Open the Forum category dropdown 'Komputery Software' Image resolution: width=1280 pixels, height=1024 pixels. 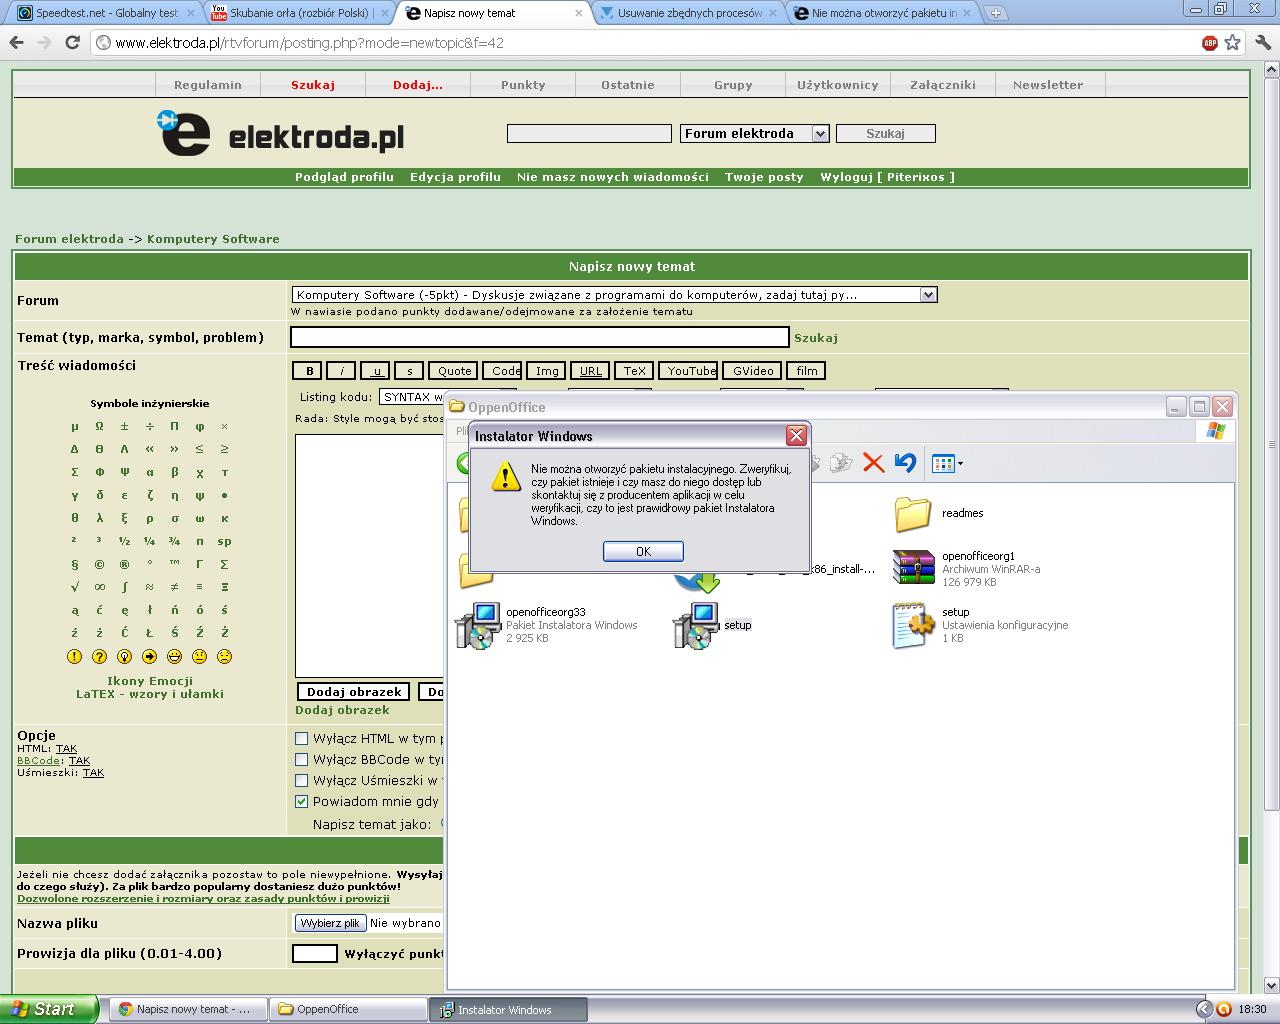pos(614,295)
